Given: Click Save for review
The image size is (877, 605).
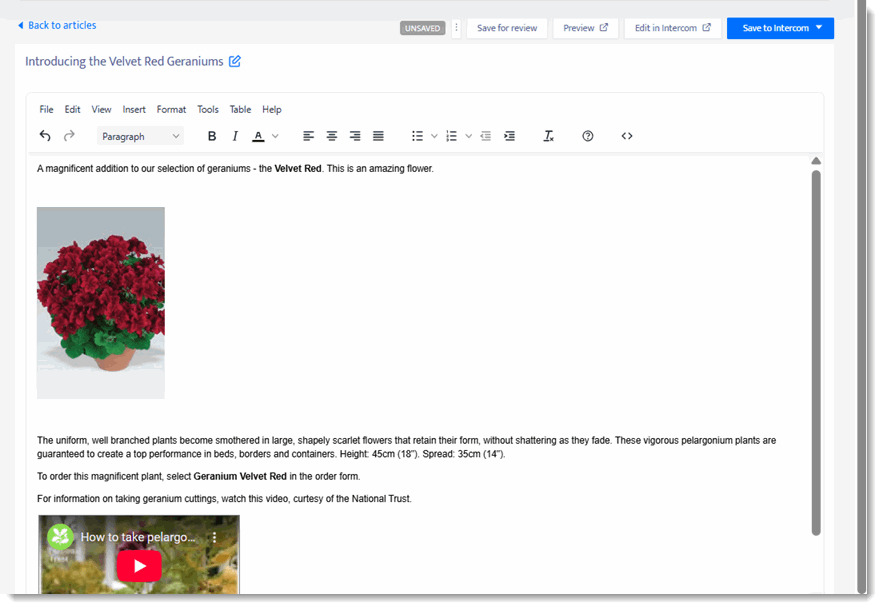Looking at the screenshot, I should [x=507, y=28].
